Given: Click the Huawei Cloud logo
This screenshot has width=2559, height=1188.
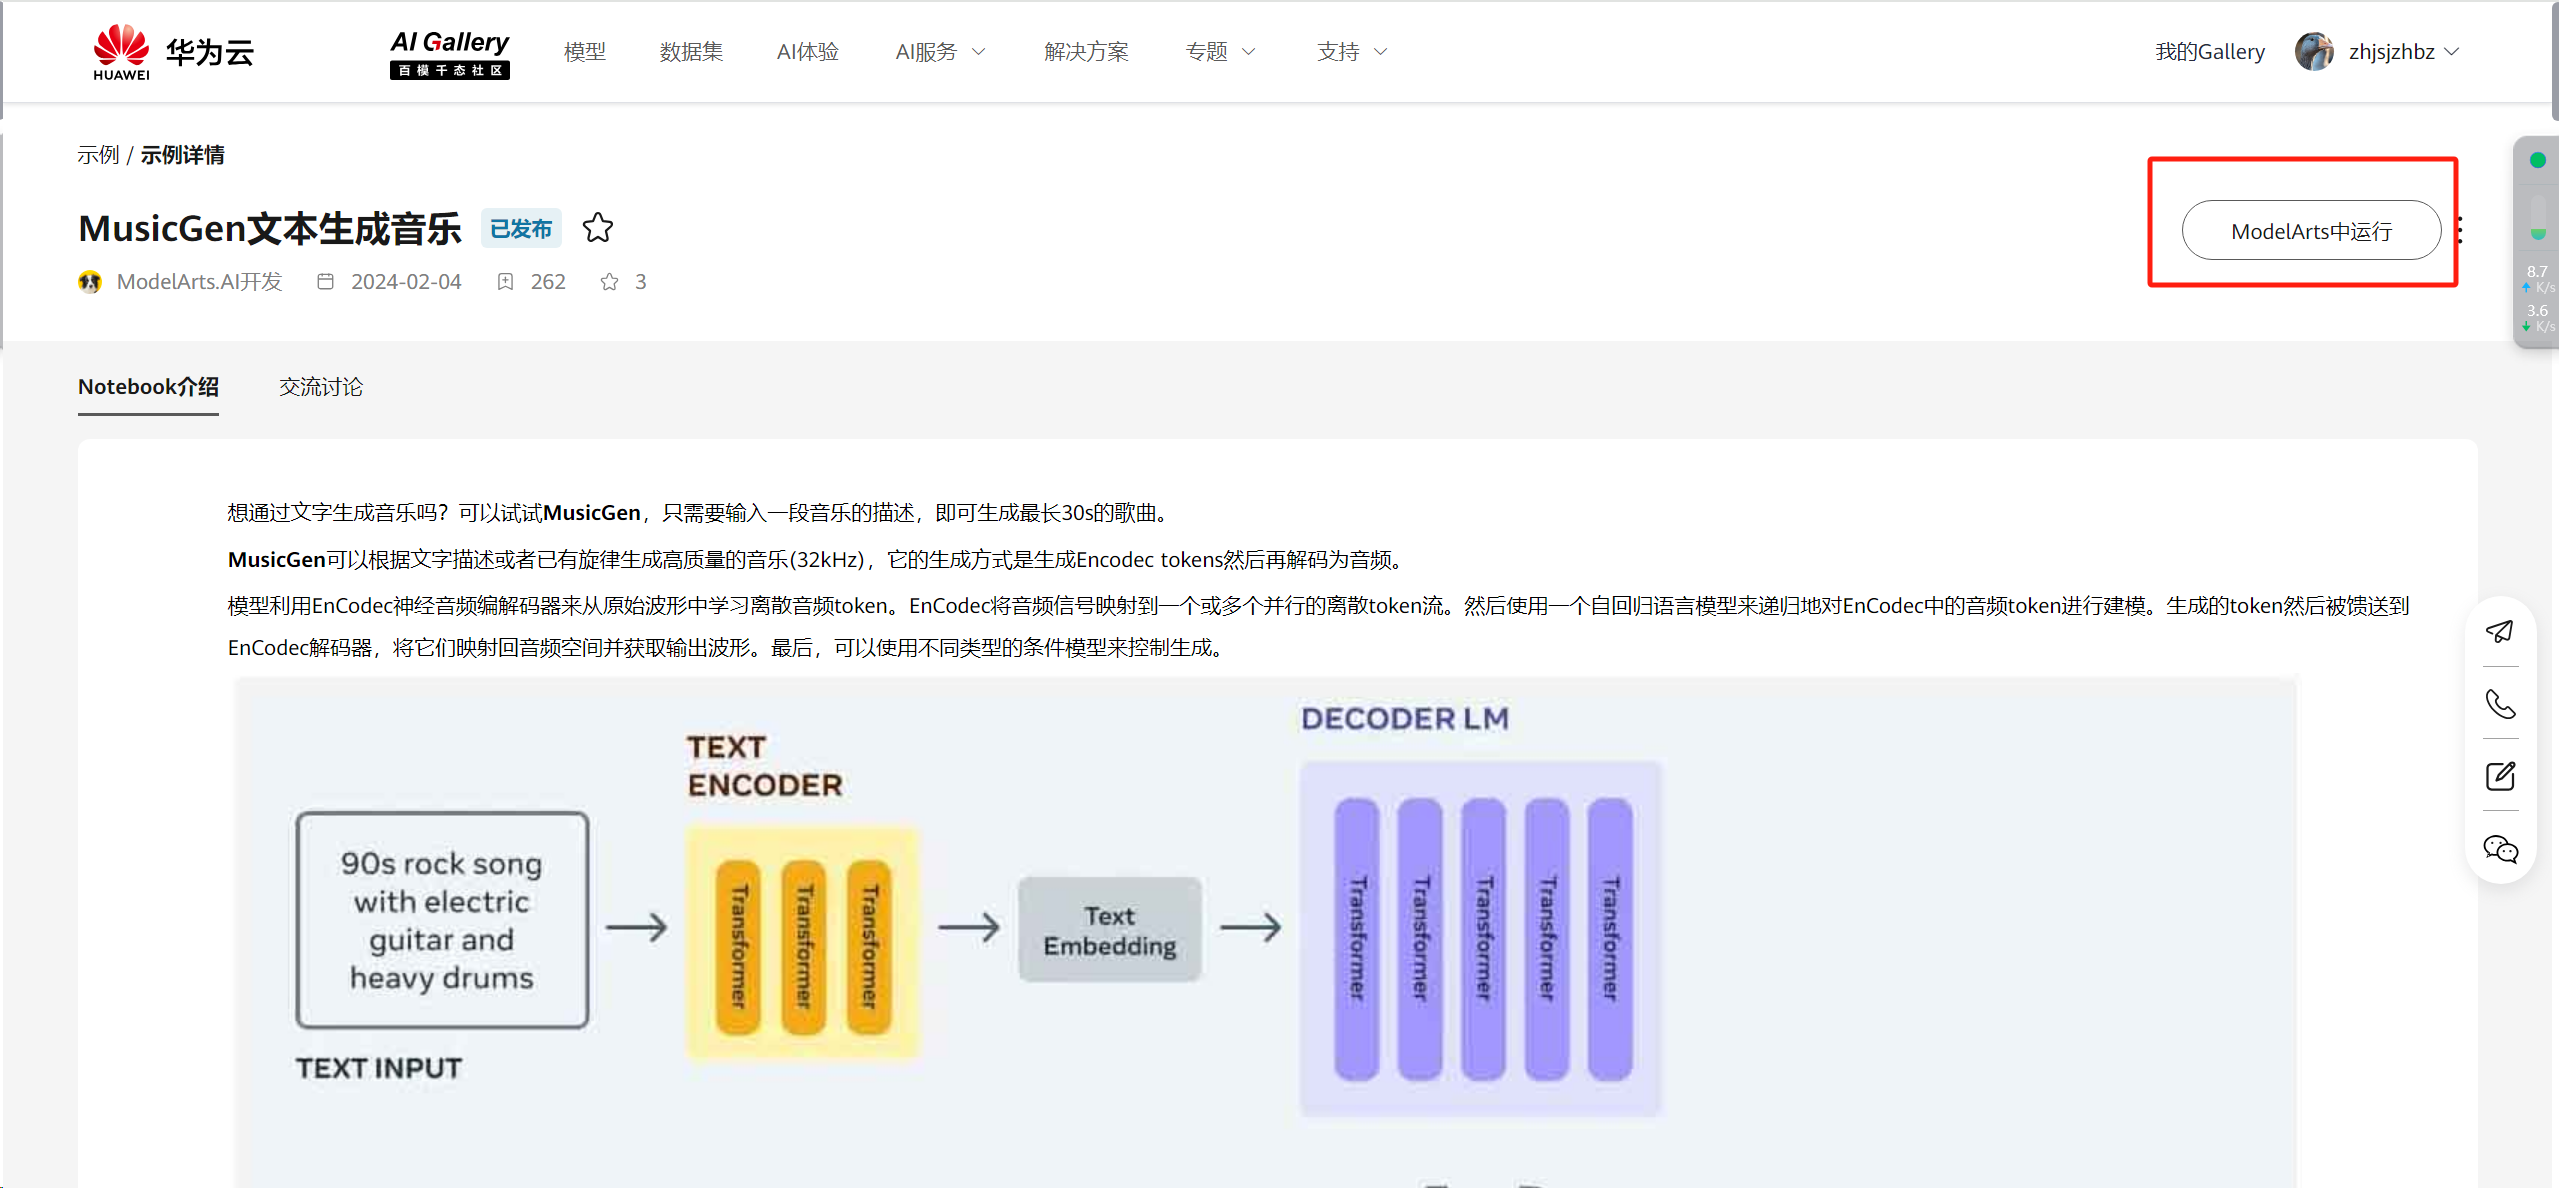Looking at the screenshot, I should tap(173, 52).
